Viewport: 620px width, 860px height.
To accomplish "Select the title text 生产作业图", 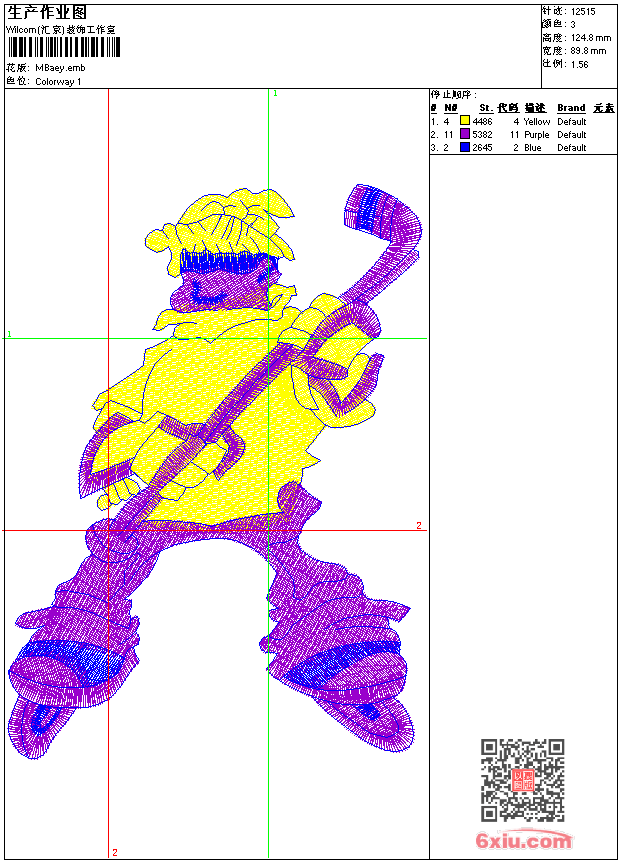I will pos(47,13).
